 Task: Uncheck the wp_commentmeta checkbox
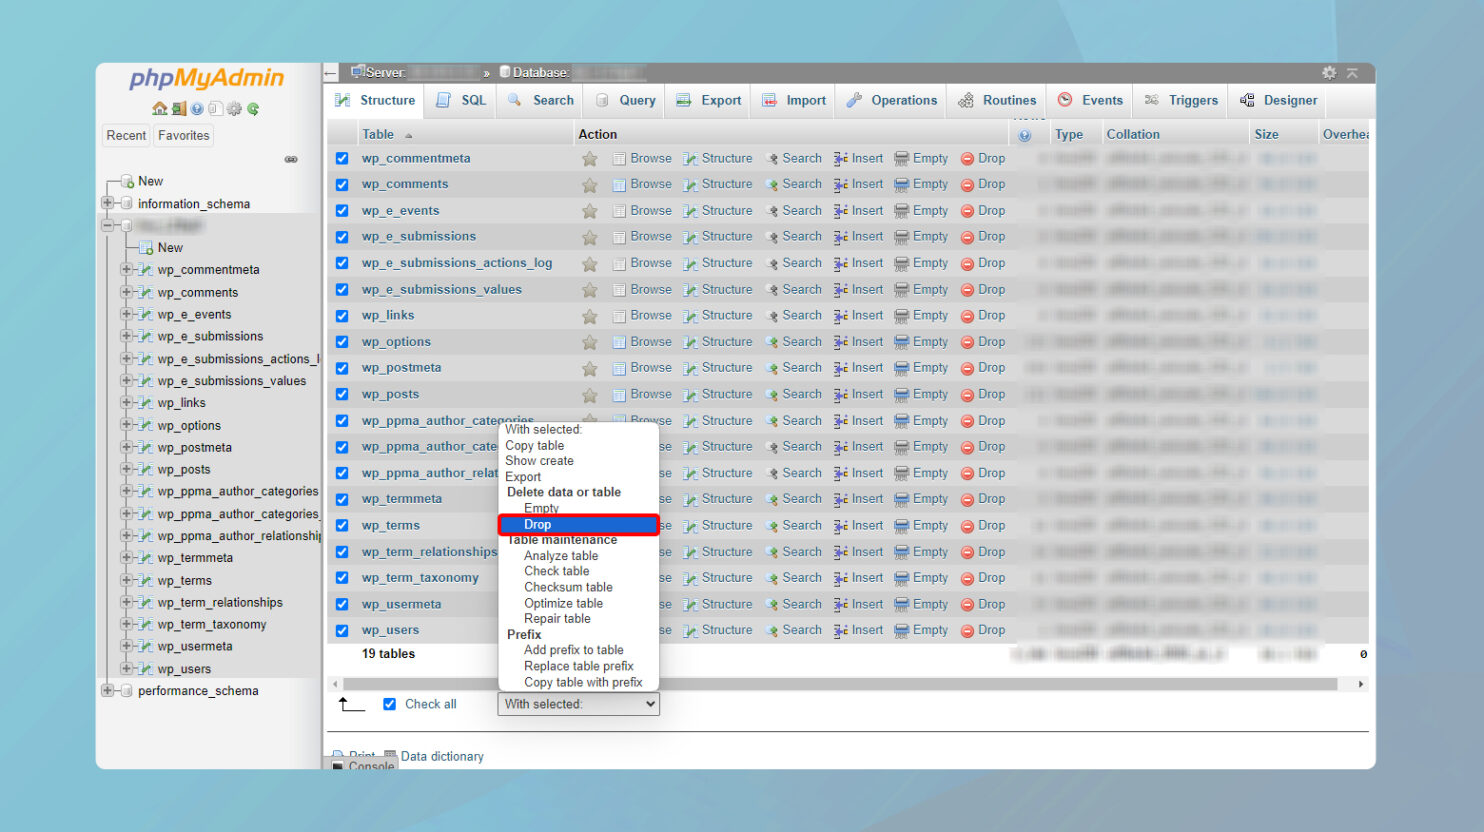click(342, 158)
